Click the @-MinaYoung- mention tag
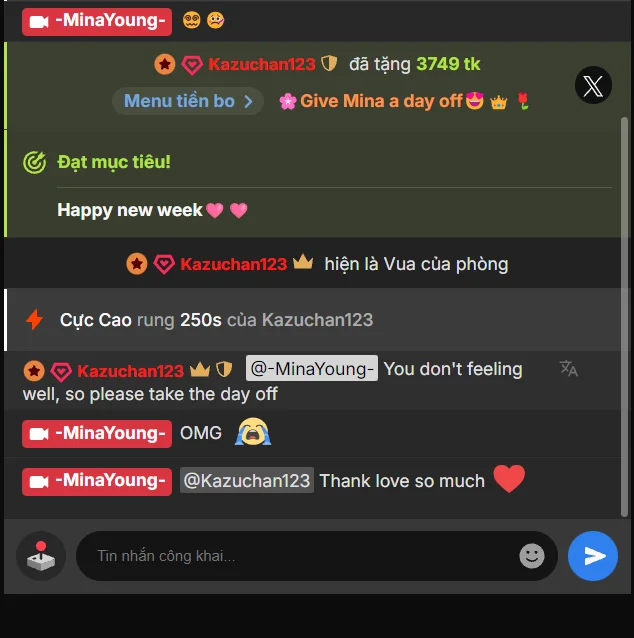634x638 pixels. 312,369
